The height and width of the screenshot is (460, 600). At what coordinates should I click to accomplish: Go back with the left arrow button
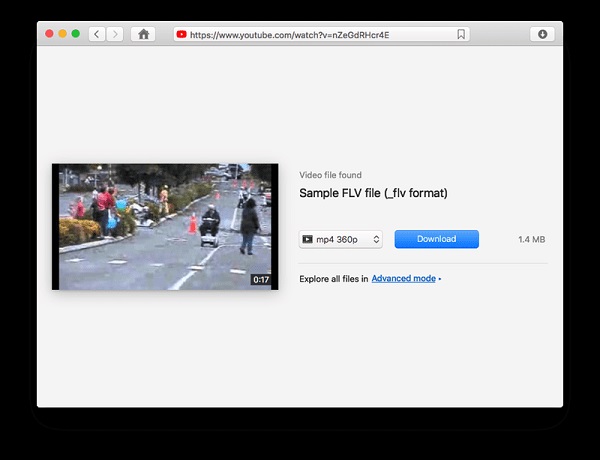coord(97,34)
